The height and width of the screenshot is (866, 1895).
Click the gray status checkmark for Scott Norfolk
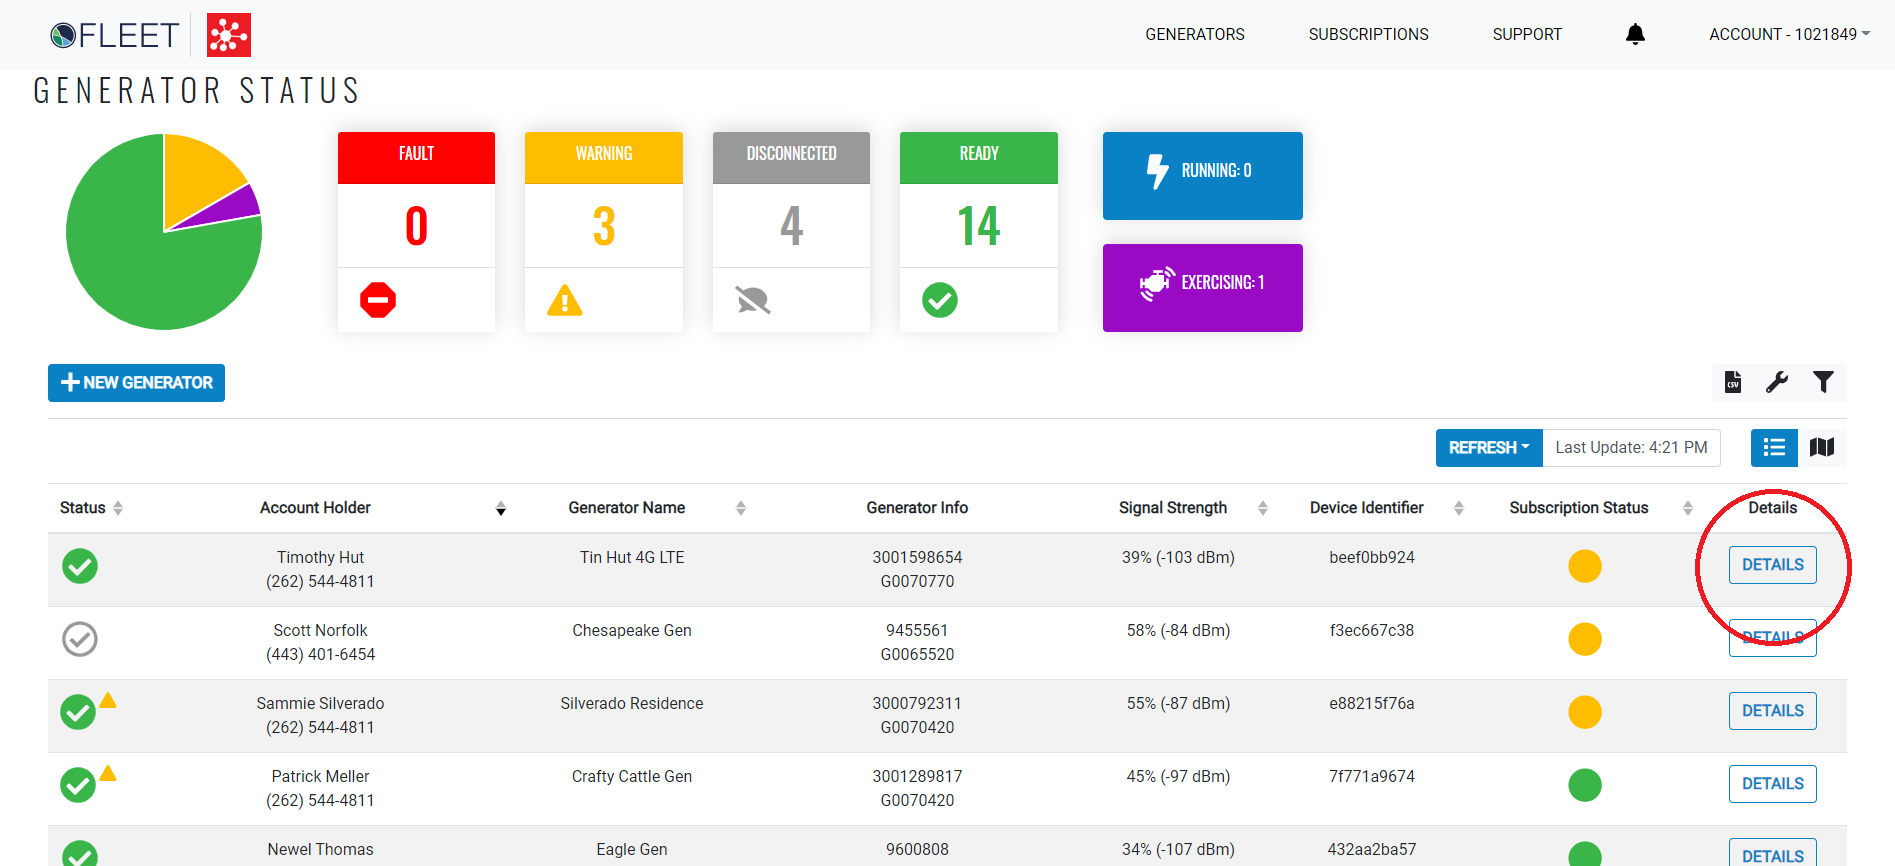coord(80,639)
